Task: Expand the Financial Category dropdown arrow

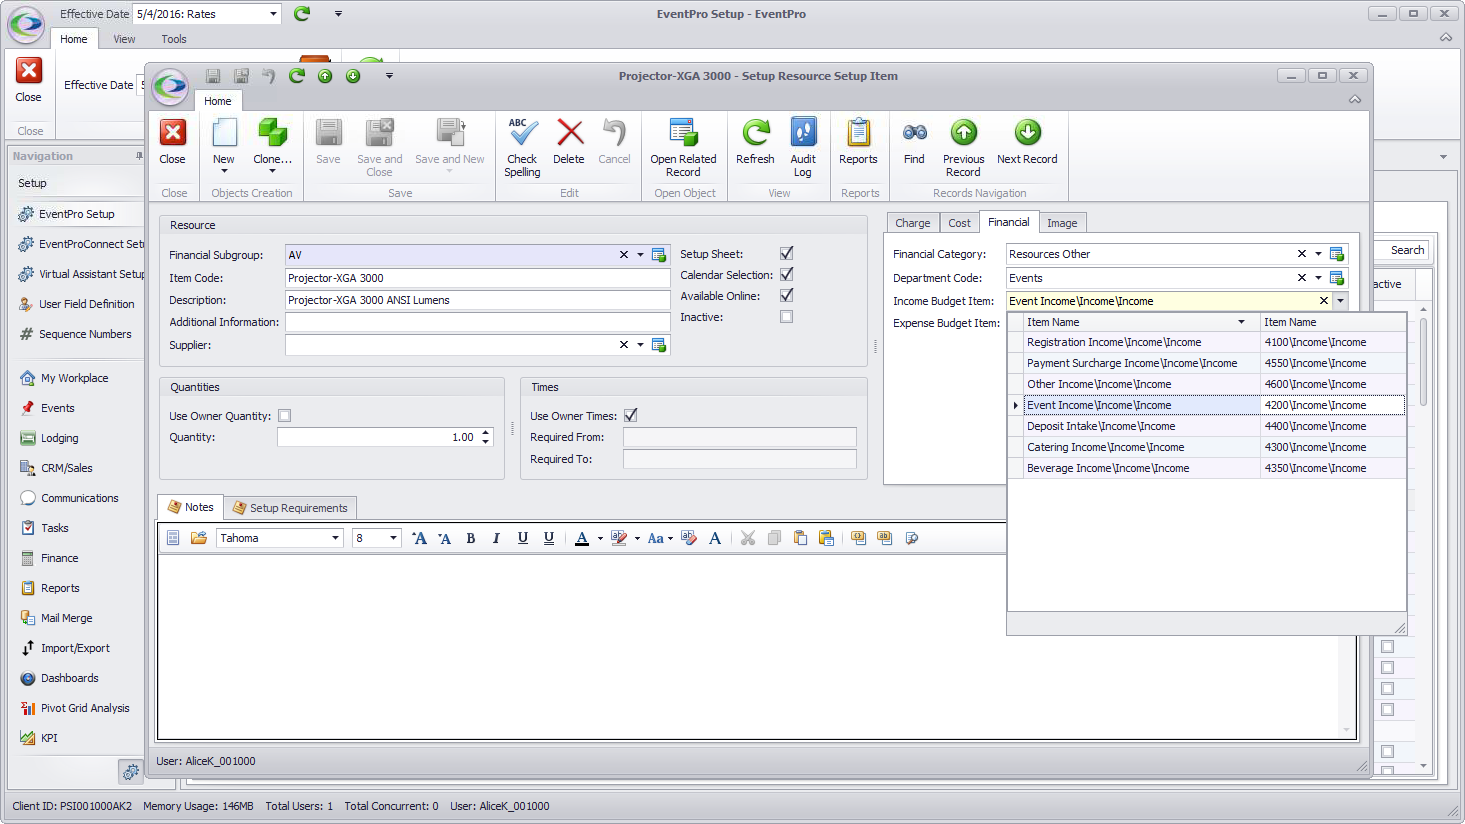Action: point(1319,254)
